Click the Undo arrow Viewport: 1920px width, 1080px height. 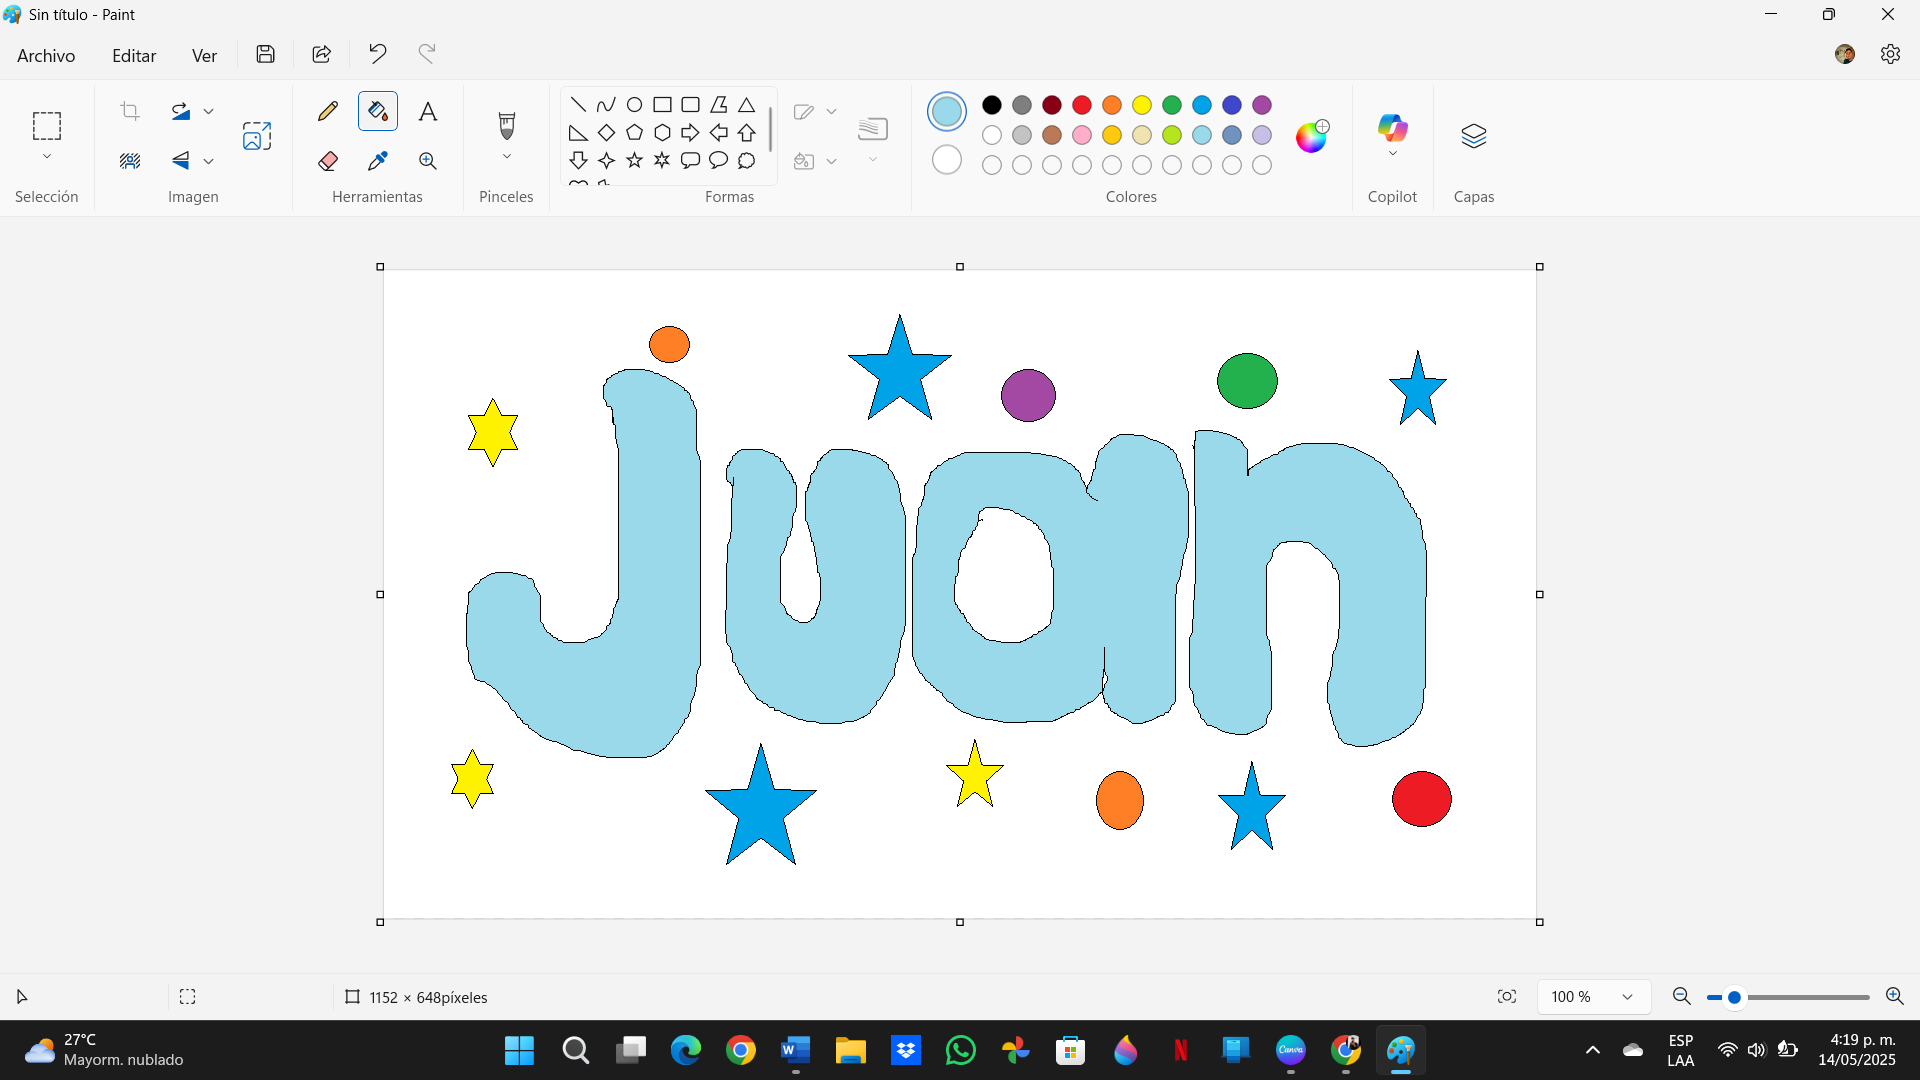coord(377,54)
